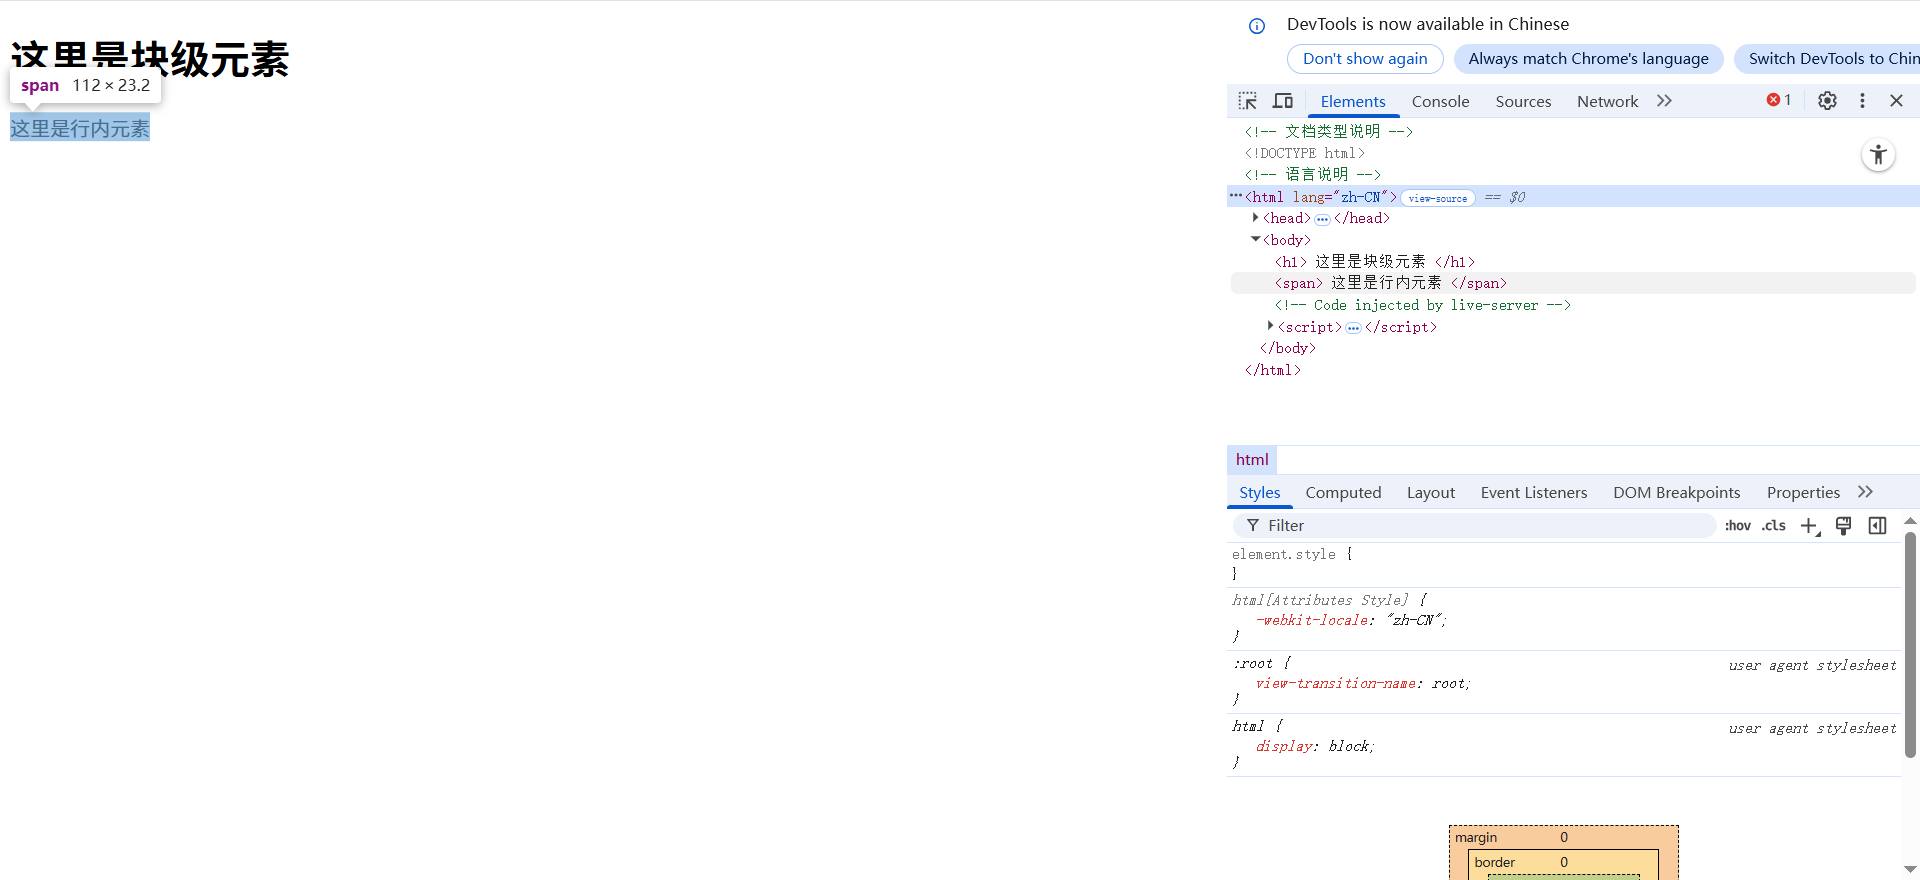Expand the head element node
Image resolution: width=1920 pixels, height=880 pixels.
1256,218
